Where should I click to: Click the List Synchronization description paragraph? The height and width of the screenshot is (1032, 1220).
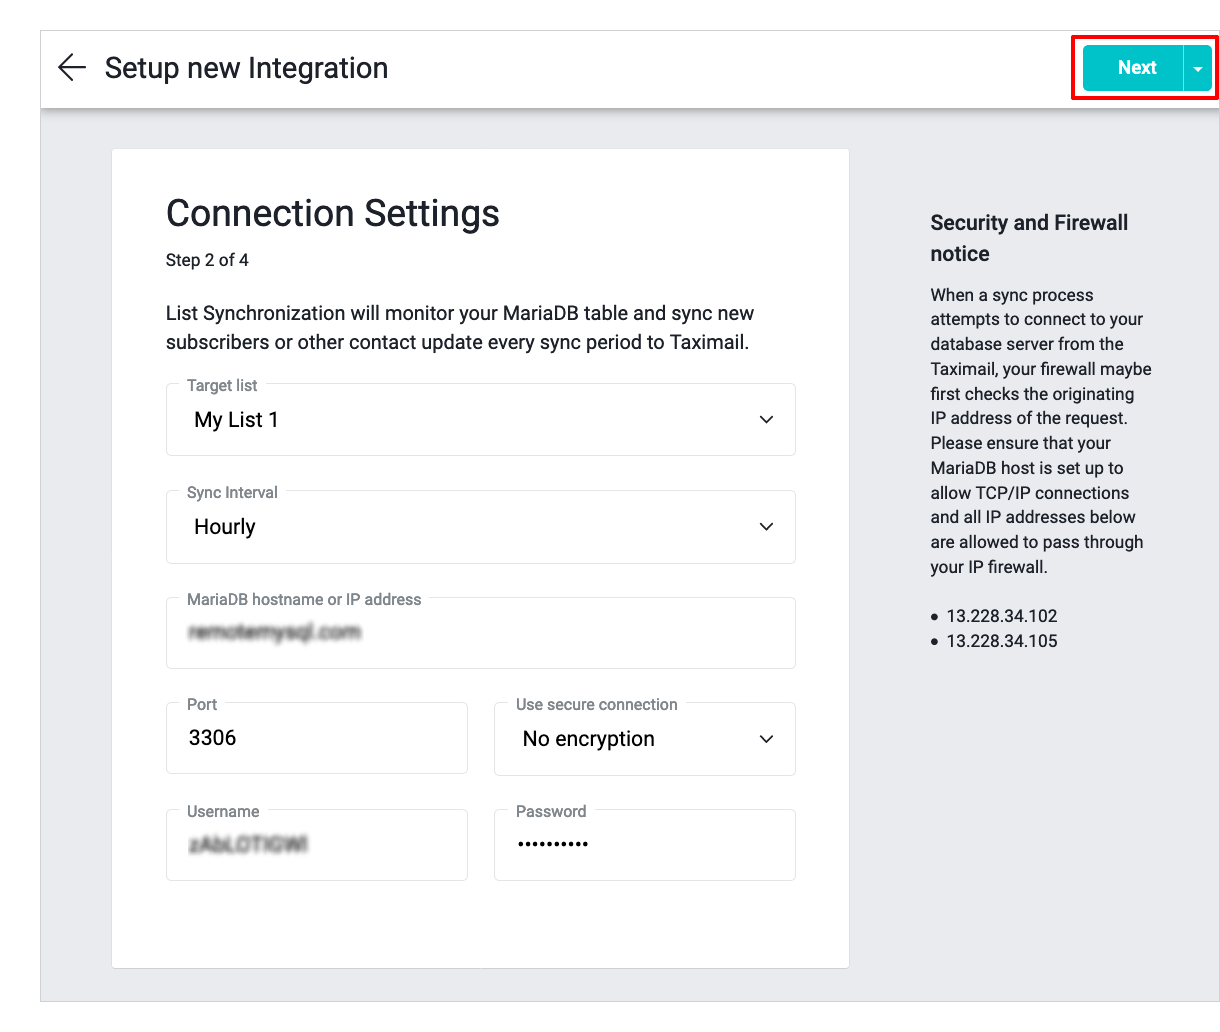pyautogui.click(x=459, y=328)
